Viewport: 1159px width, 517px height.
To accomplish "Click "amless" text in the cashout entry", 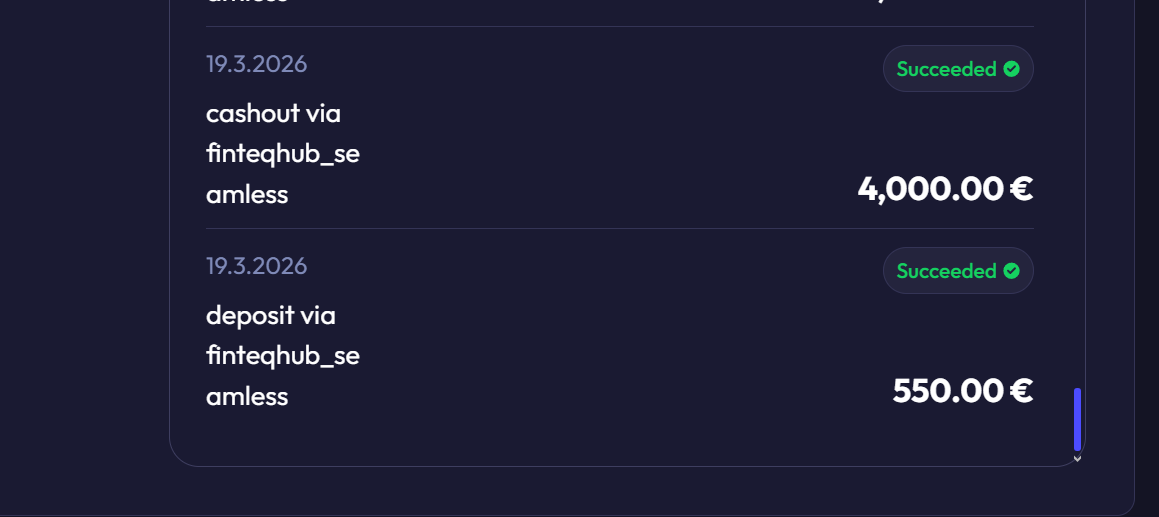I will point(247,195).
